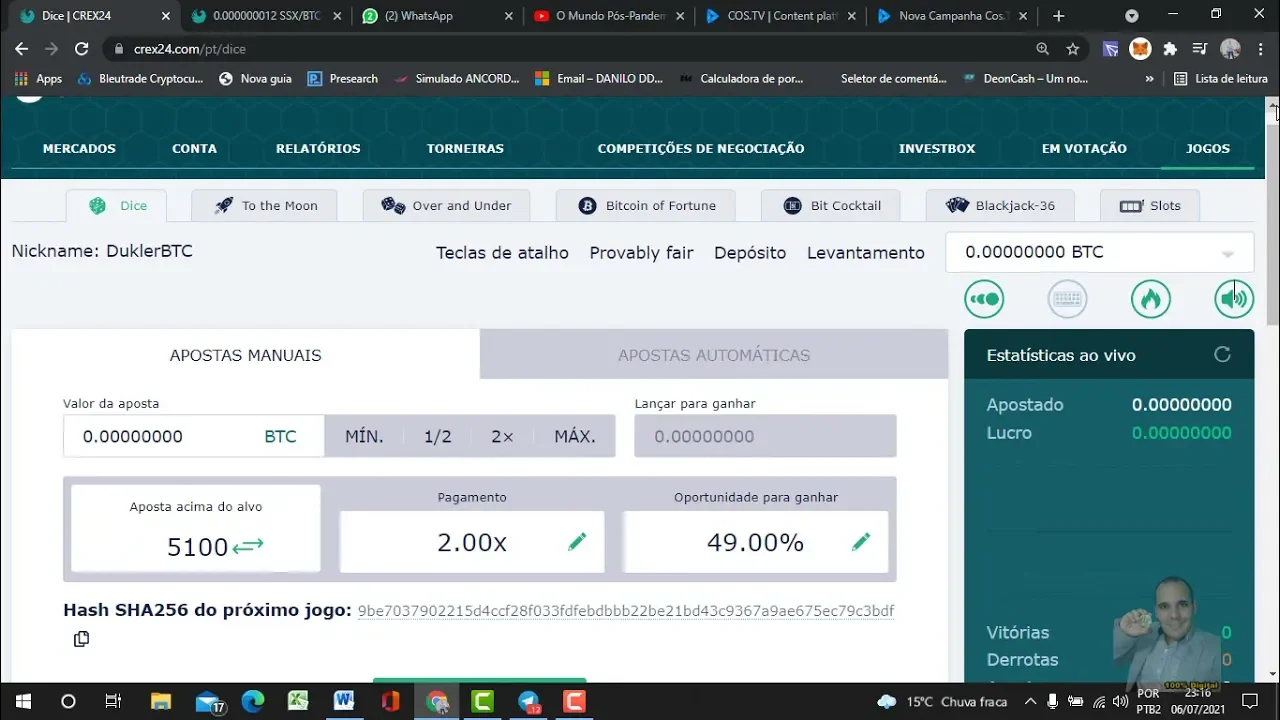Image resolution: width=1280 pixels, height=720 pixels.
Task: Expand the BTC balance dropdown
Action: pyautogui.click(x=1227, y=254)
